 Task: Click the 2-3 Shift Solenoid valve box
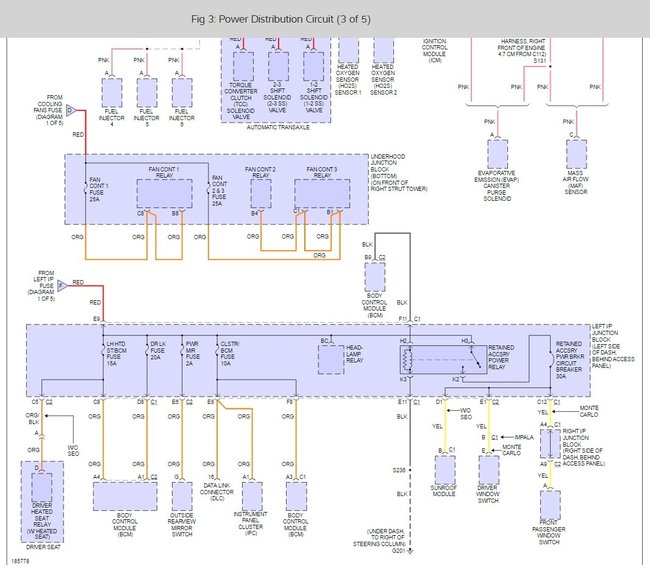[278, 66]
